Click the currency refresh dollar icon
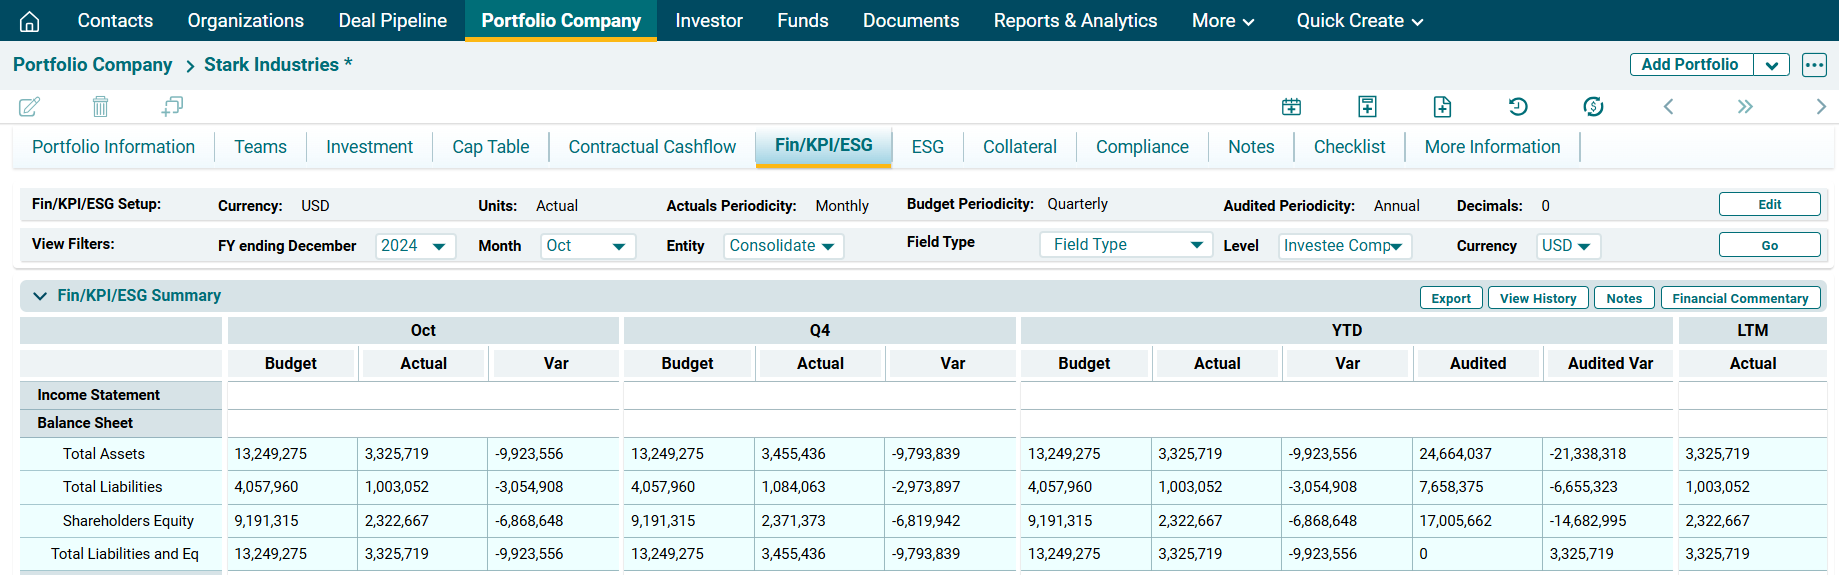 coord(1593,107)
